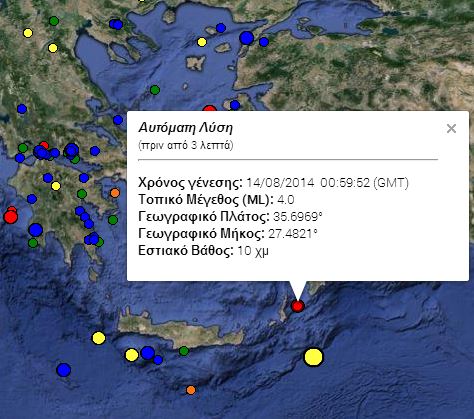Image resolution: width=474 pixels, height=419 pixels.
Task: Select the orange marker in the sea south of Crete
Action: [191, 390]
